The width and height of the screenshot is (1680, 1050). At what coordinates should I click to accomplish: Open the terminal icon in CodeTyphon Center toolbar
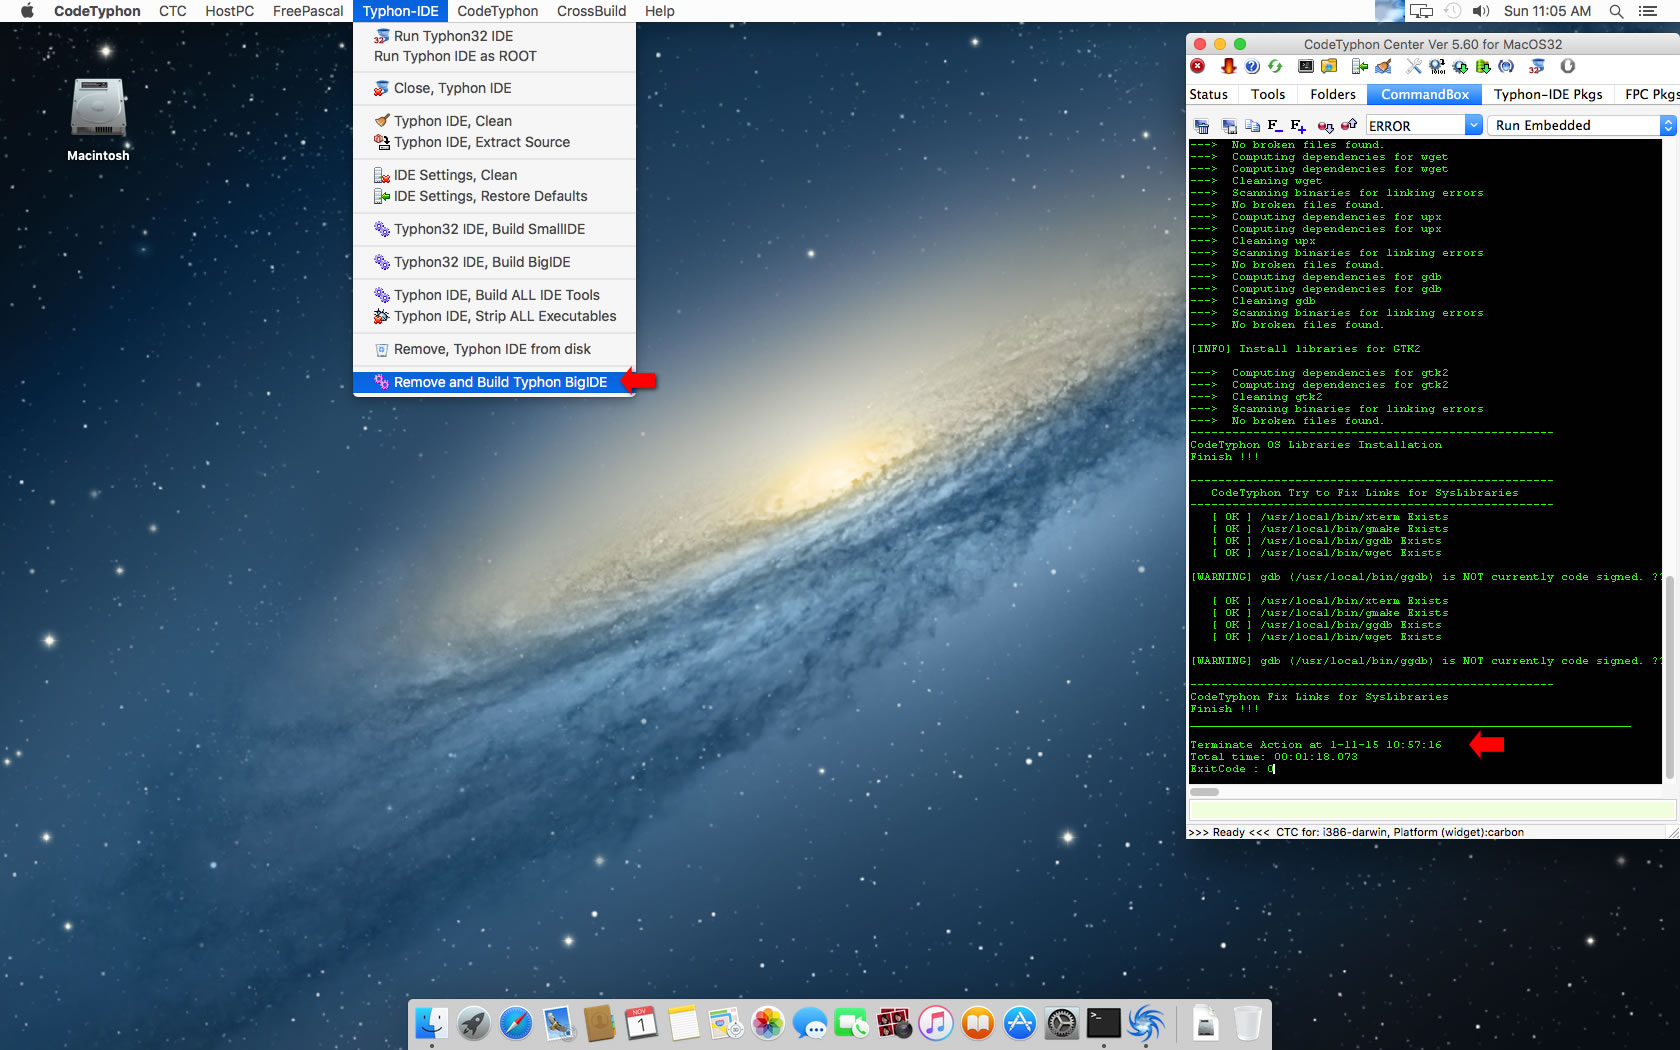1306,66
